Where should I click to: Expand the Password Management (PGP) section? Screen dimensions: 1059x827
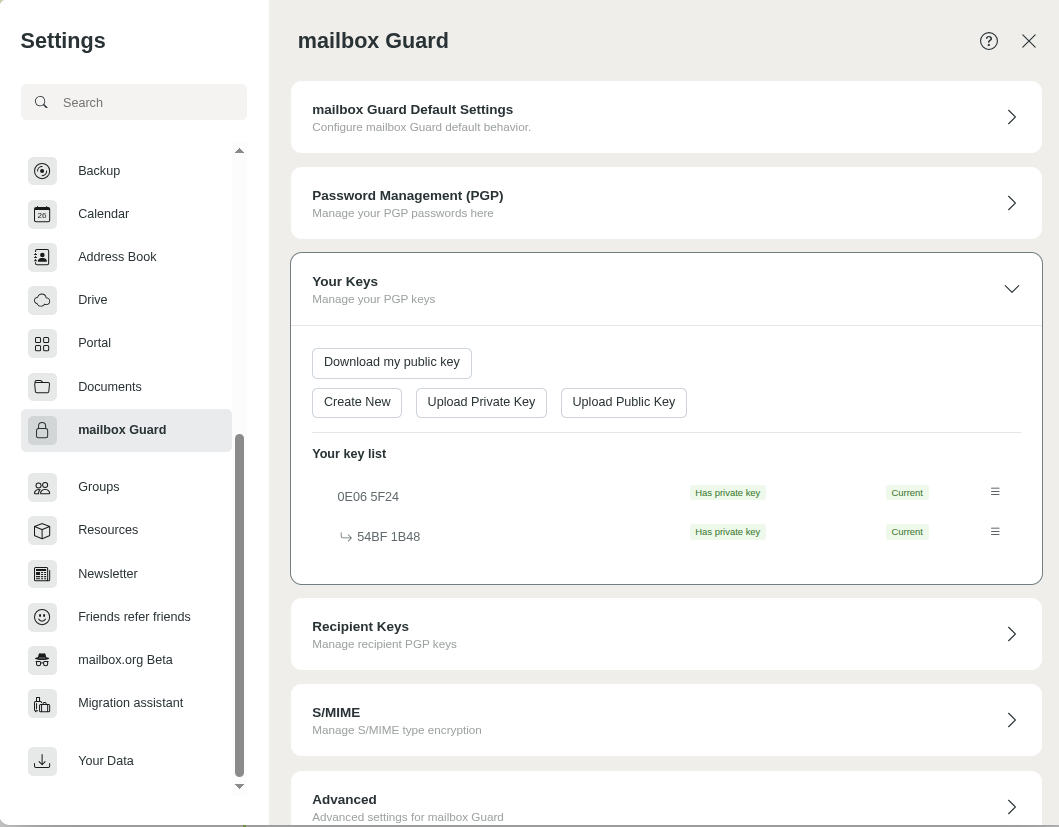coord(1011,203)
